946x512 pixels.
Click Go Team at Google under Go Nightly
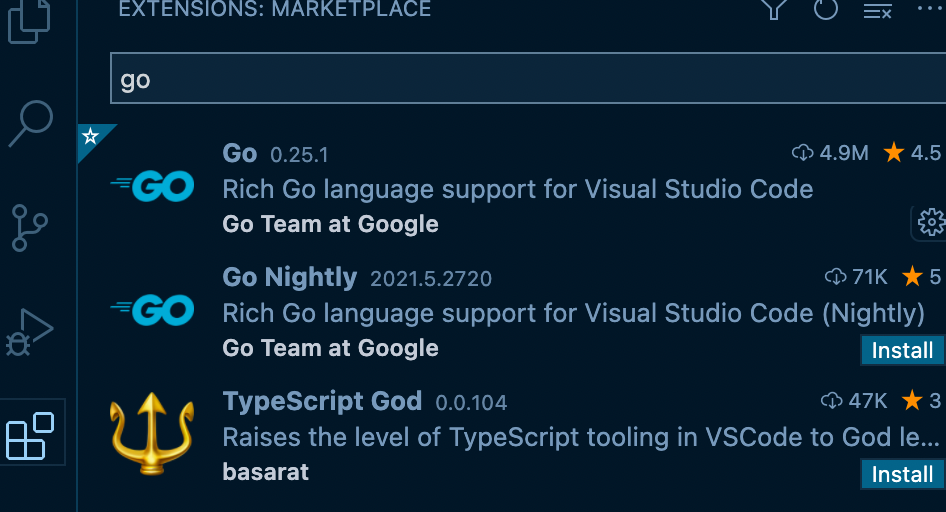330,348
